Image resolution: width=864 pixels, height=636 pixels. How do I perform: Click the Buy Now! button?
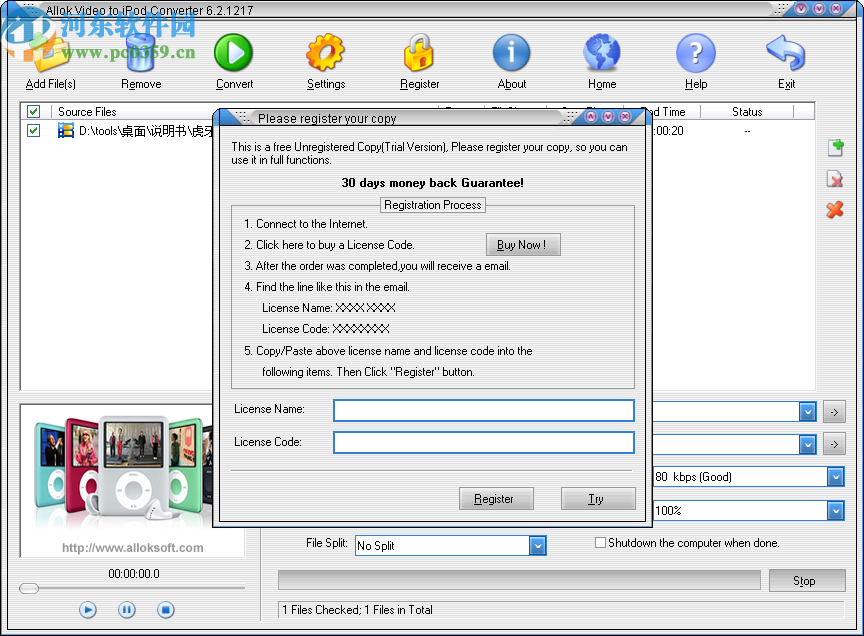pos(523,244)
